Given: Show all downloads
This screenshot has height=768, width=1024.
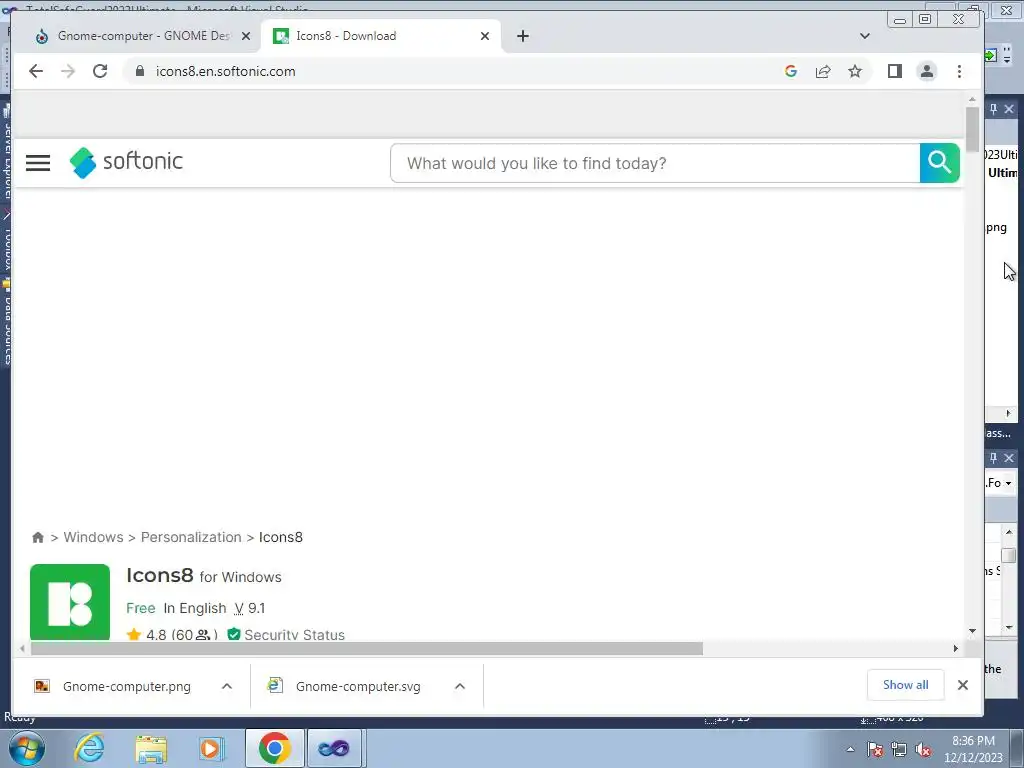Looking at the screenshot, I should 906,684.
